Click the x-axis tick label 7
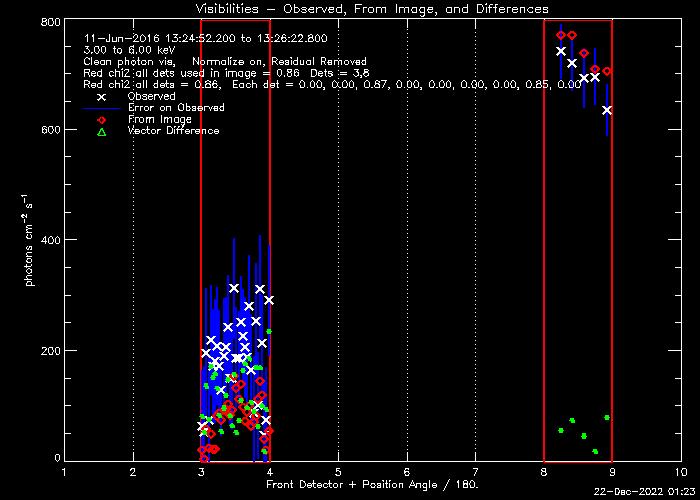This screenshot has width=700, height=500. (x=475, y=472)
